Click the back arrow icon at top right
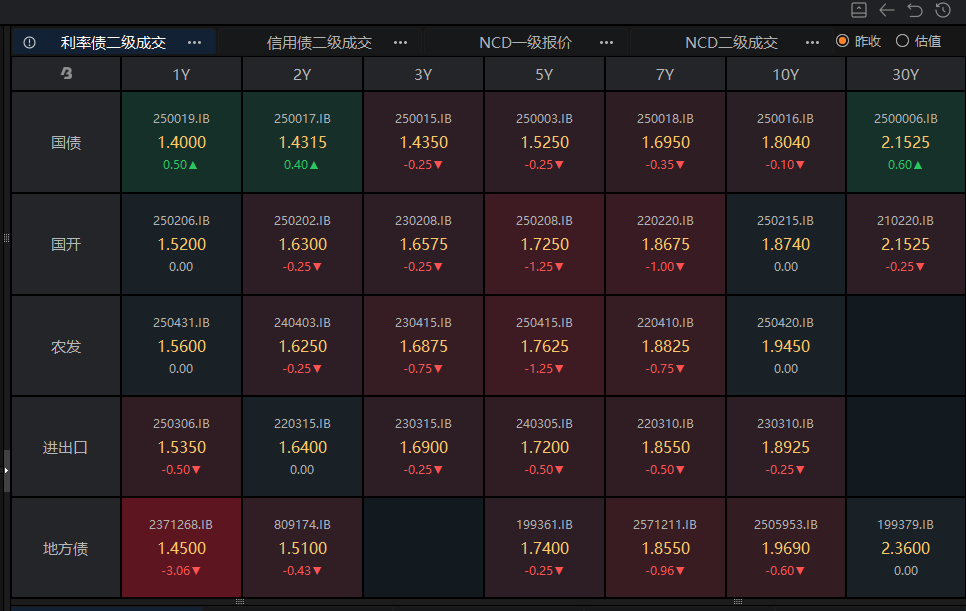This screenshot has width=966, height=611. [887, 10]
